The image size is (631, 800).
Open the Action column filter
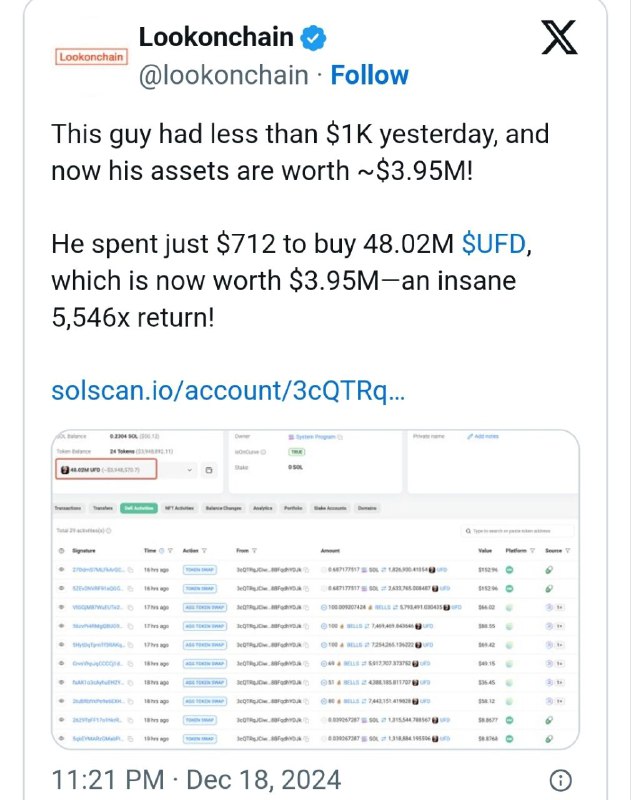[204, 551]
